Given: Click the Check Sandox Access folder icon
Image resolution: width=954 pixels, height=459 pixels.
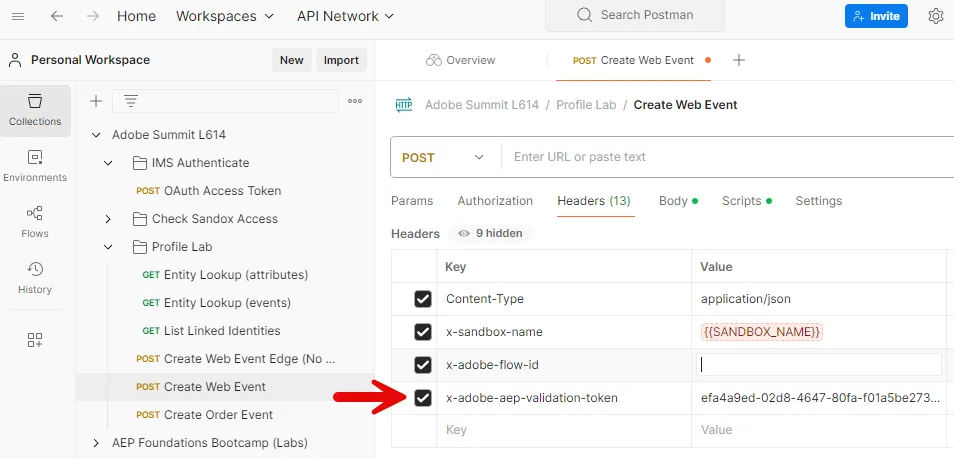Looking at the screenshot, I should 140,219.
